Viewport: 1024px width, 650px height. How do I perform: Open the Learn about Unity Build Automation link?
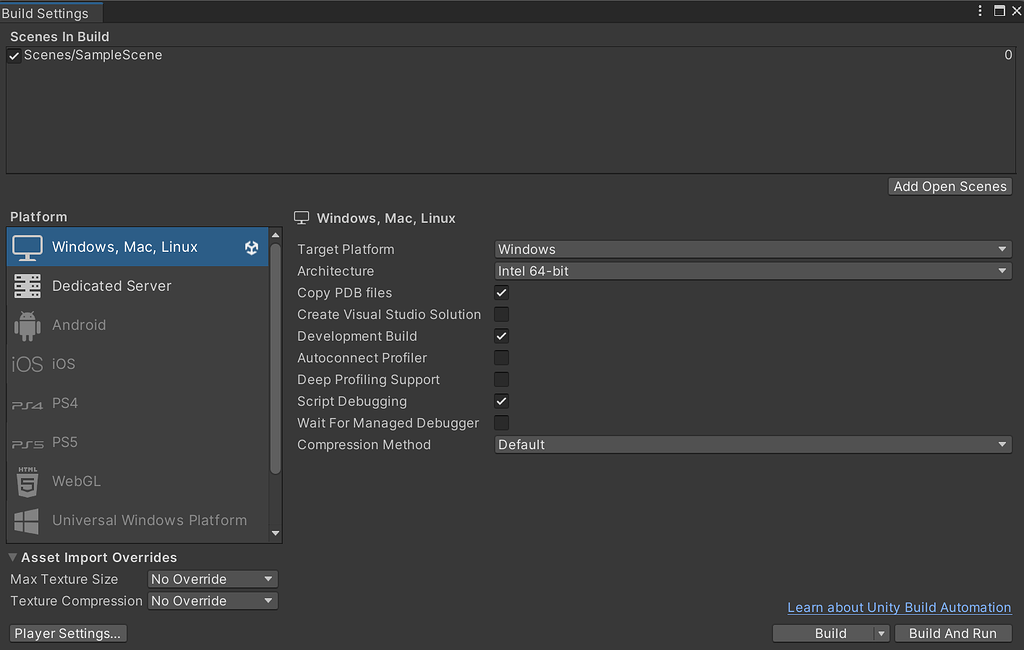click(x=899, y=607)
